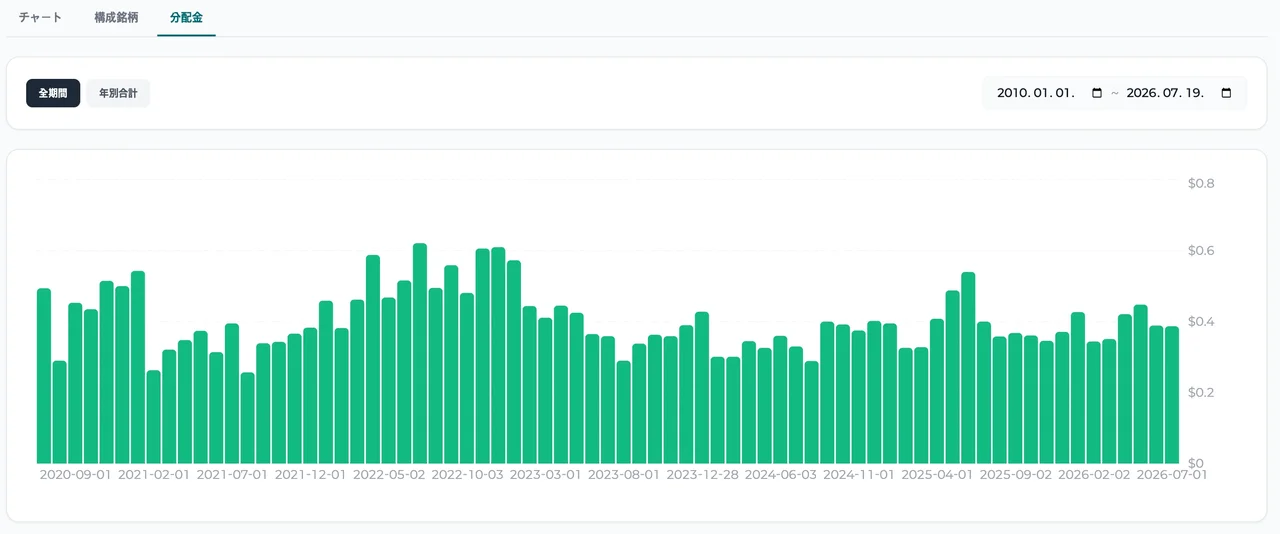The image size is (1280, 534).
Task: Open the start date calendar picker icon
Action: coord(1097,93)
